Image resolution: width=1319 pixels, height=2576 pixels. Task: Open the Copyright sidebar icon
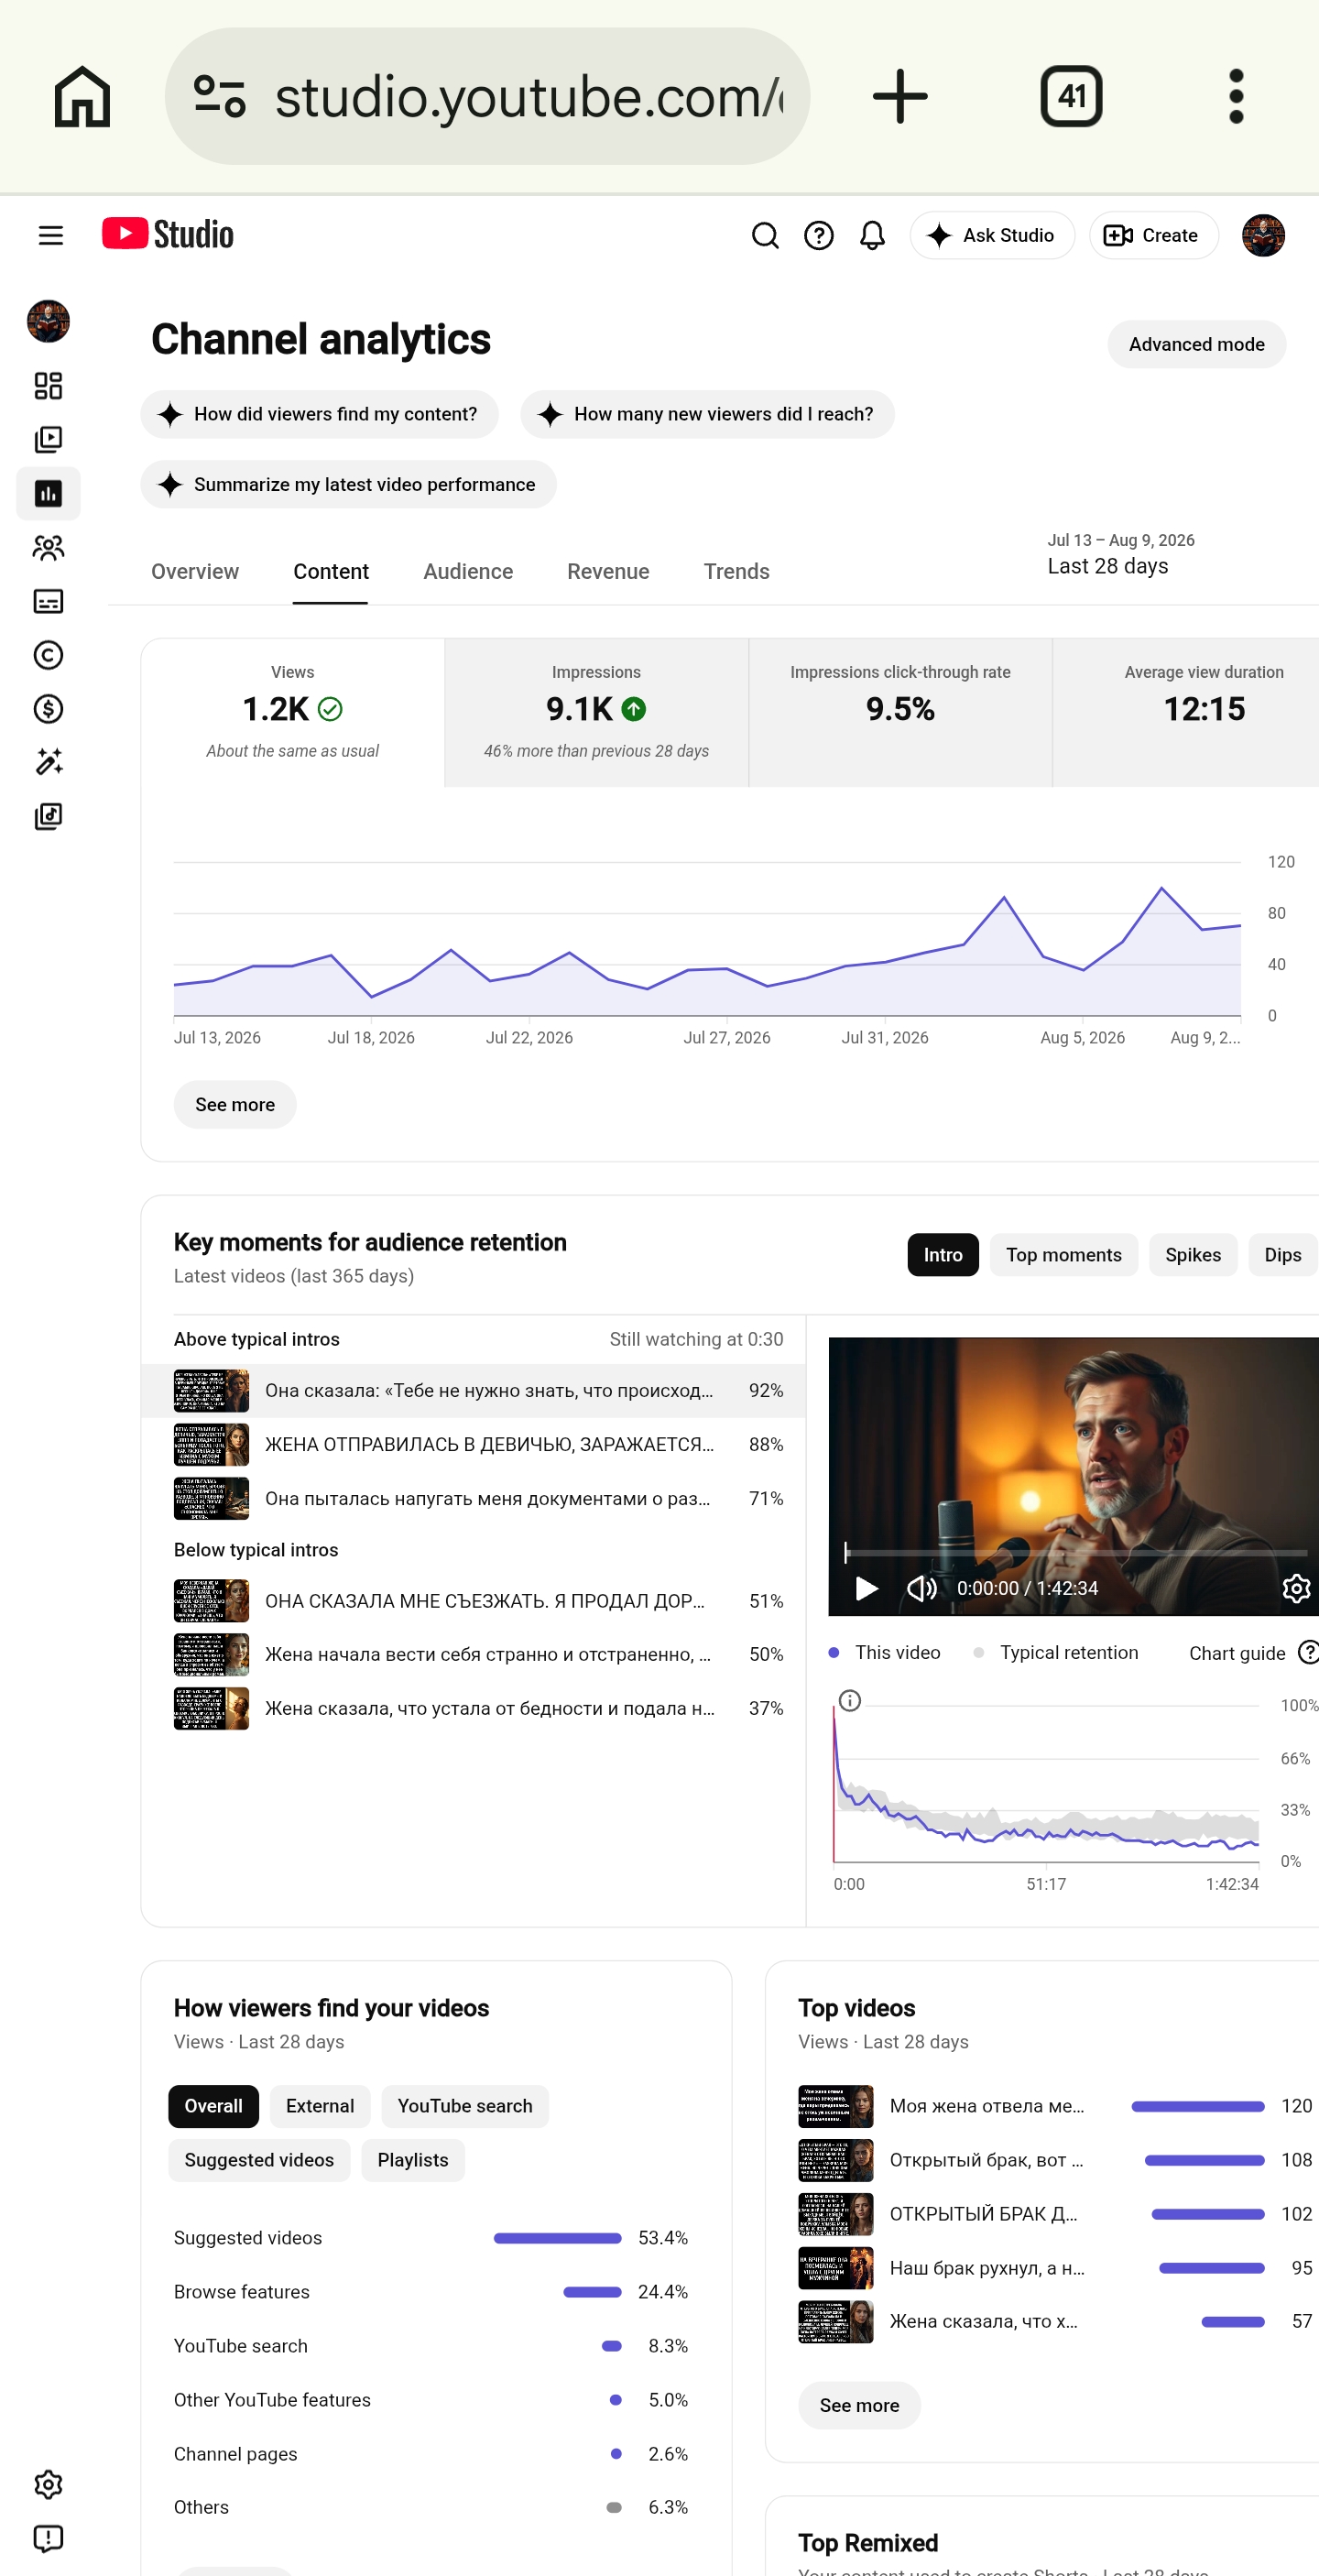pos(48,655)
